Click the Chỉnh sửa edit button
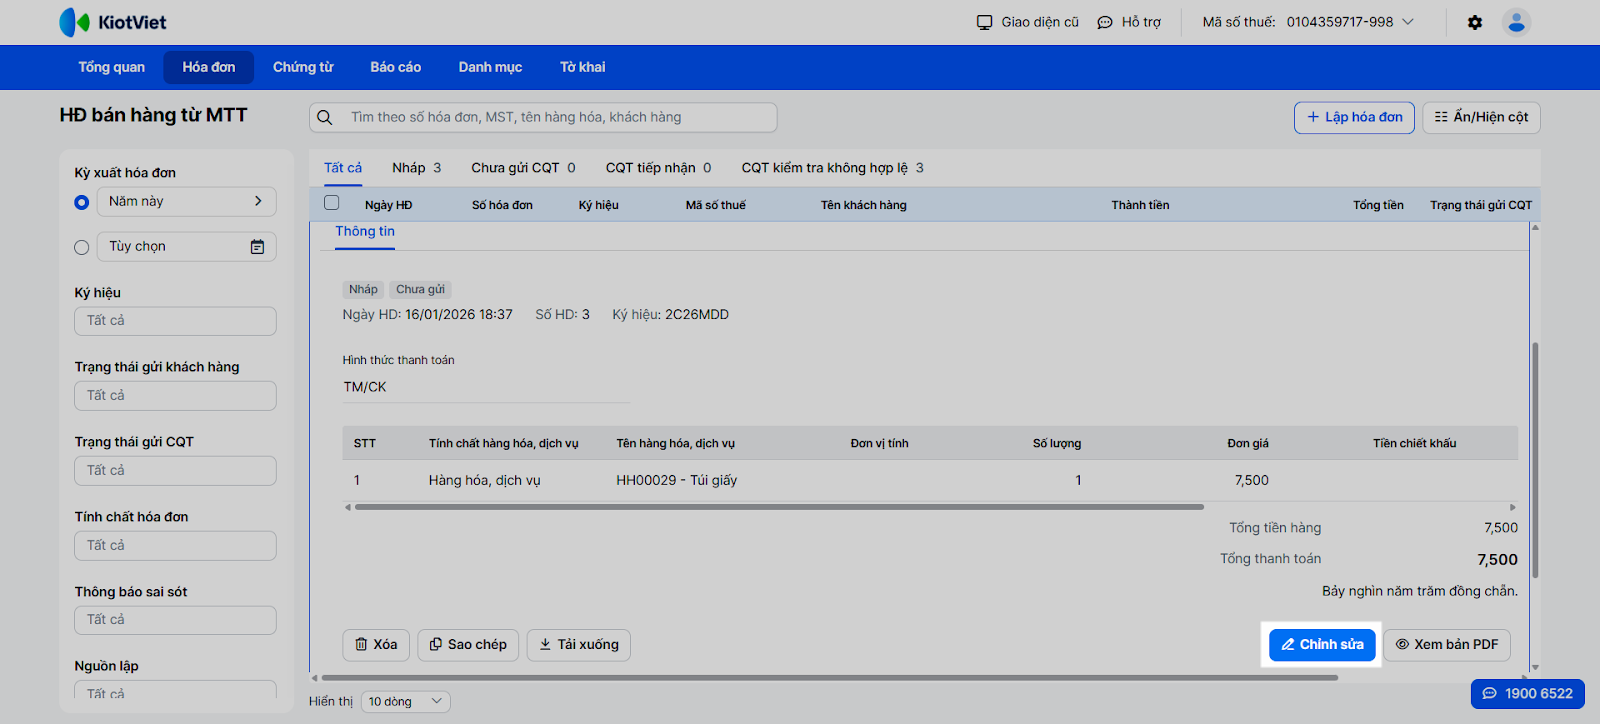 1322,645
